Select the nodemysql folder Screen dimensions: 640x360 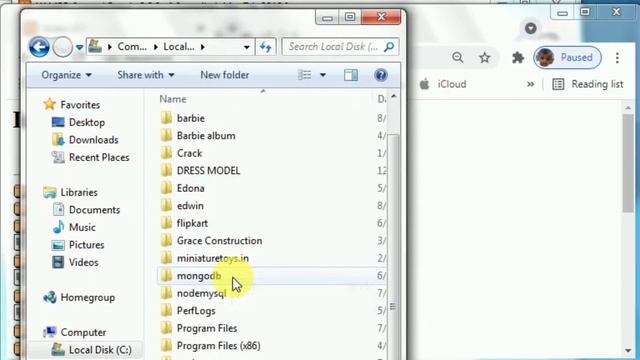pos(201,293)
